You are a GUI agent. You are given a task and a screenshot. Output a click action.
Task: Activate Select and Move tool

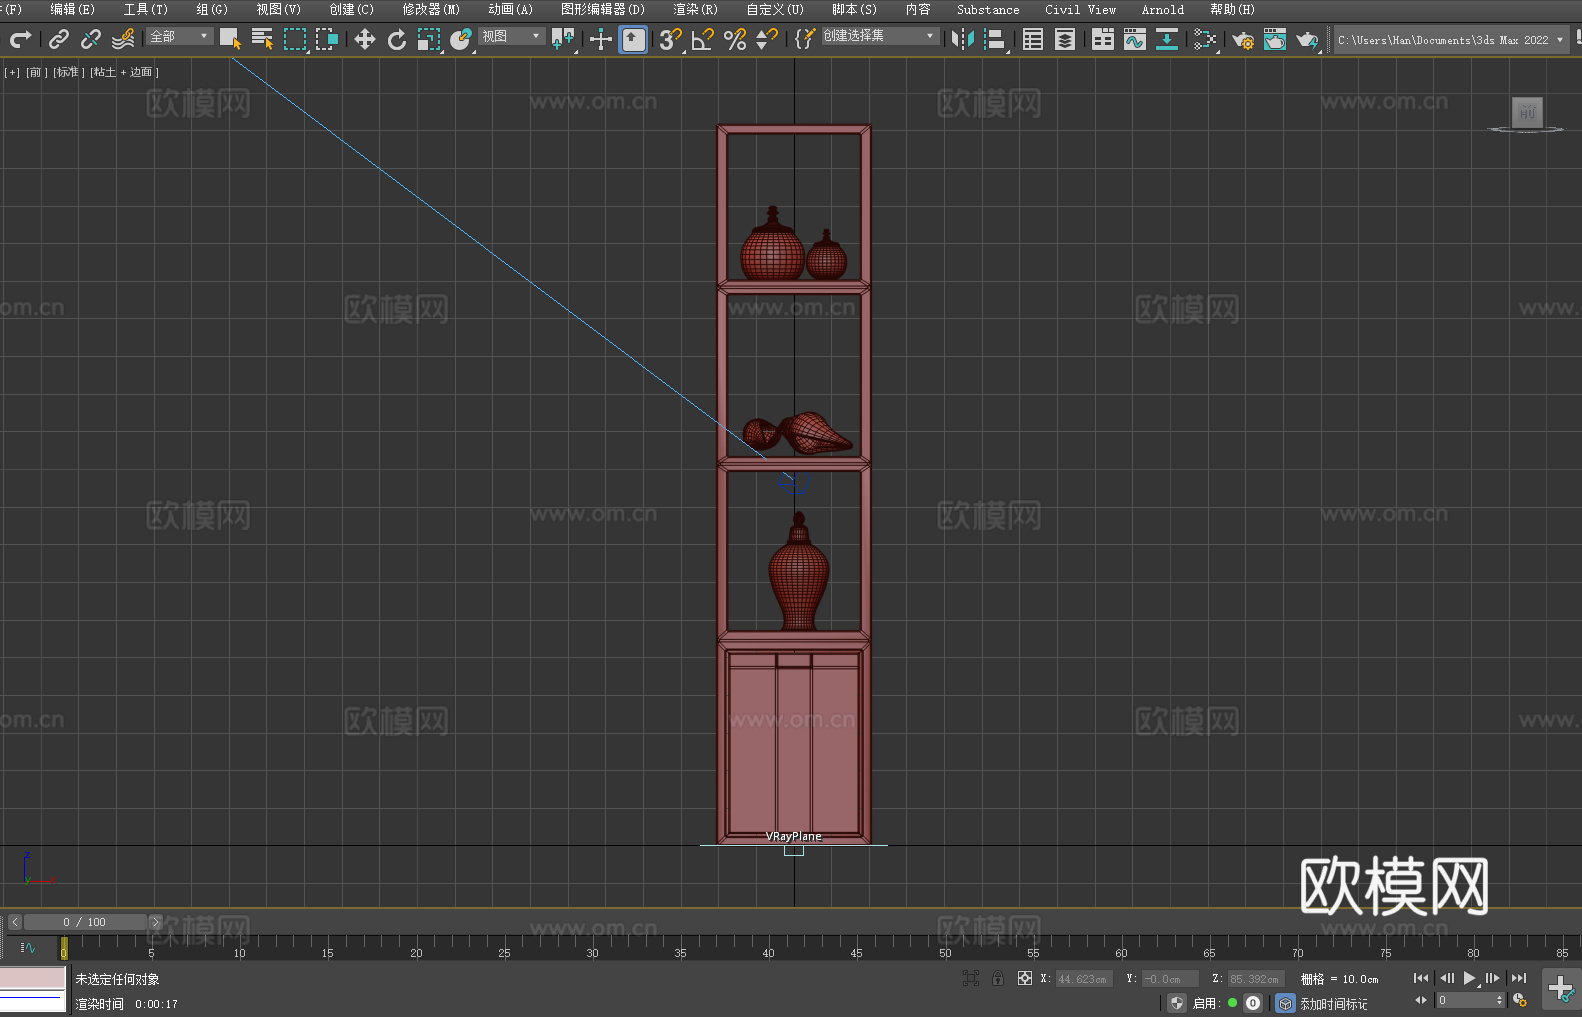tap(365, 39)
